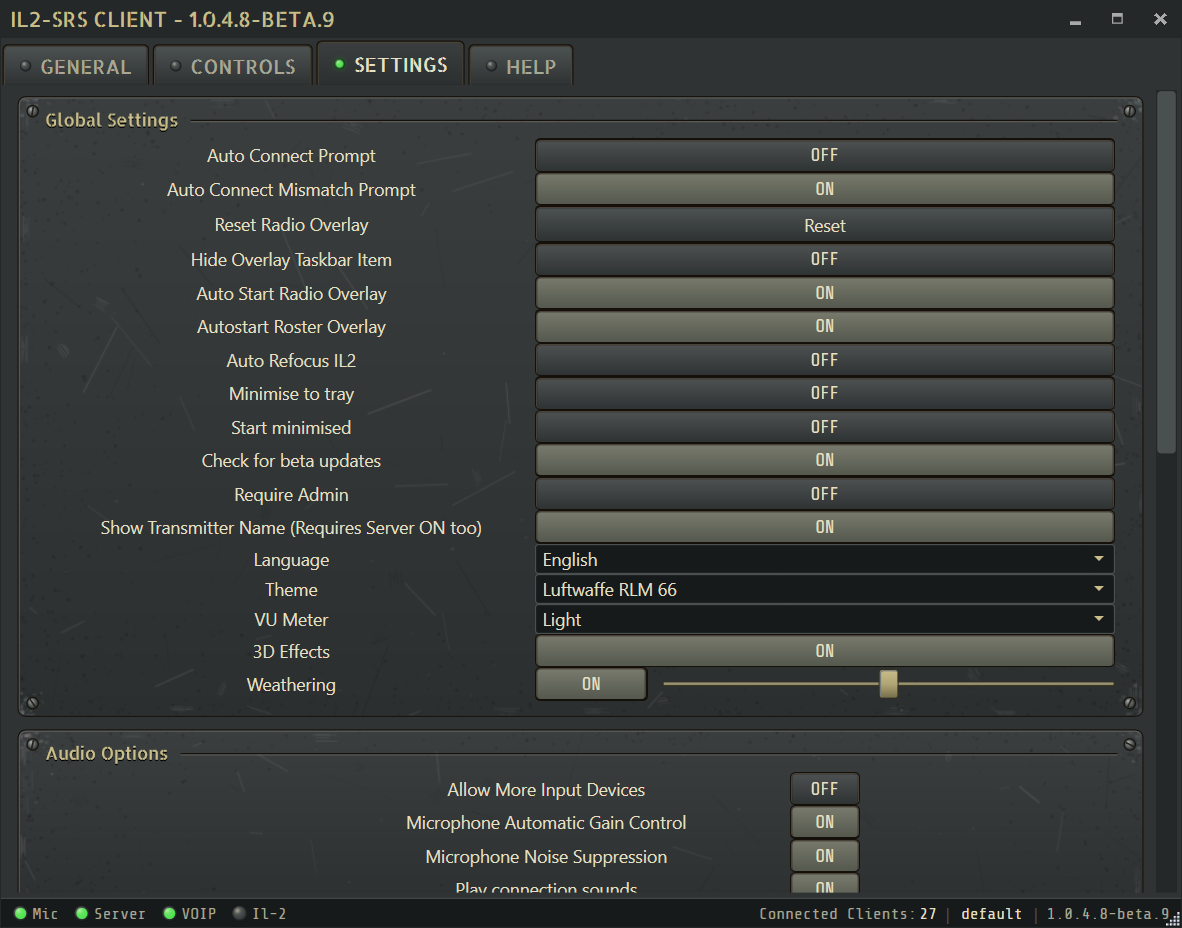
Task: Disable Microphone Automatic Gain Control
Action: (x=825, y=822)
